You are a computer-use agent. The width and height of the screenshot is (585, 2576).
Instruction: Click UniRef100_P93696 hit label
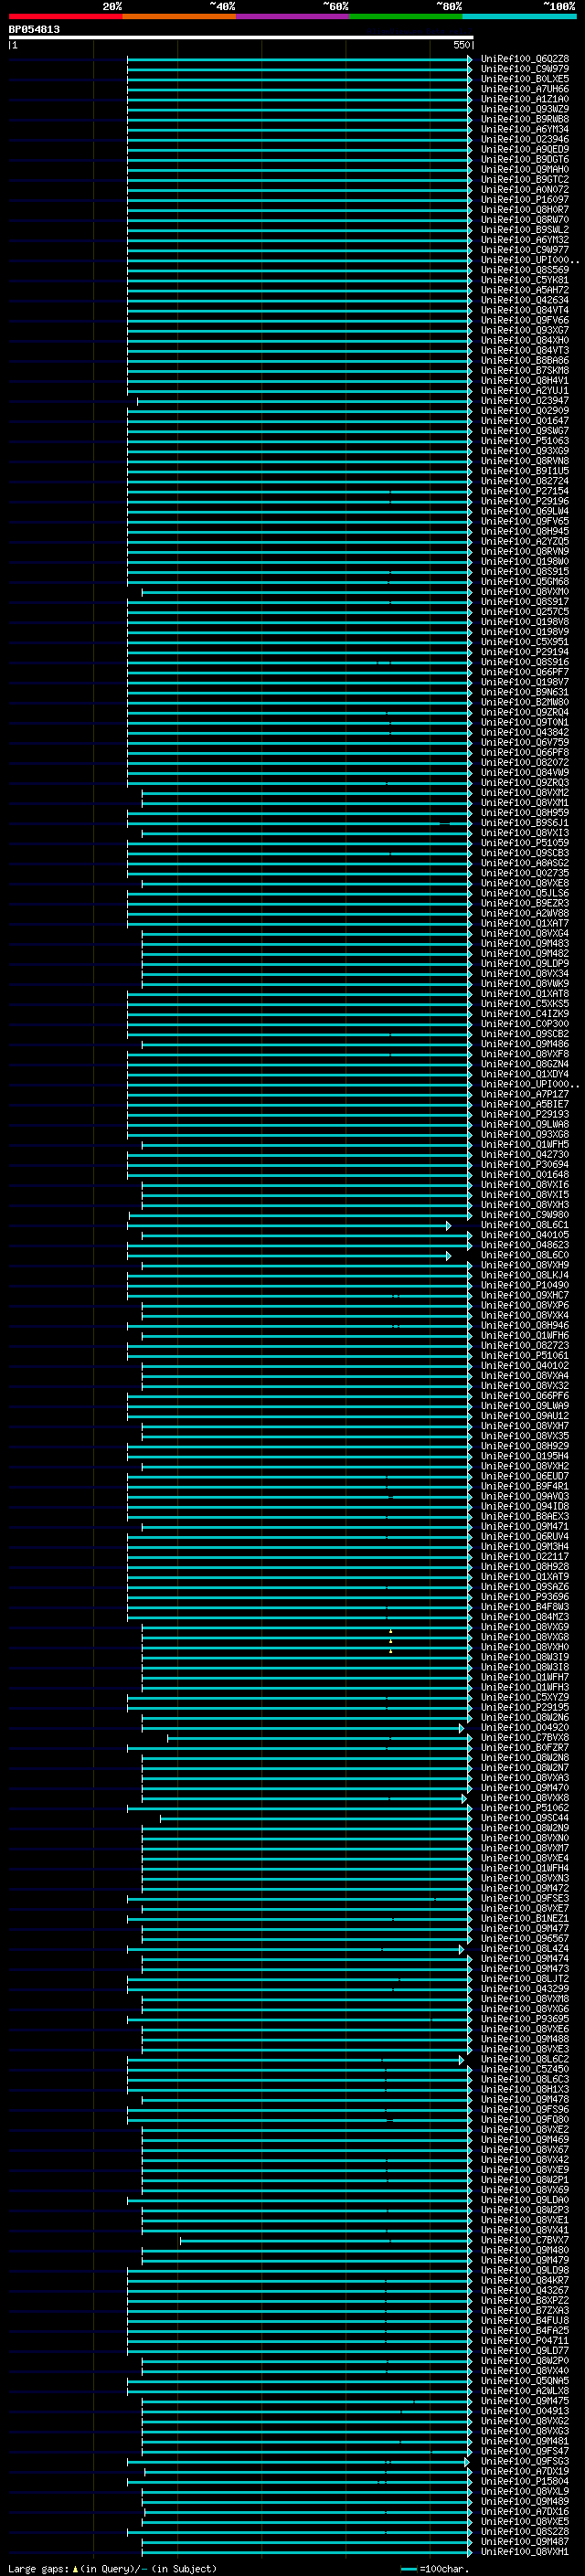click(x=525, y=1597)
